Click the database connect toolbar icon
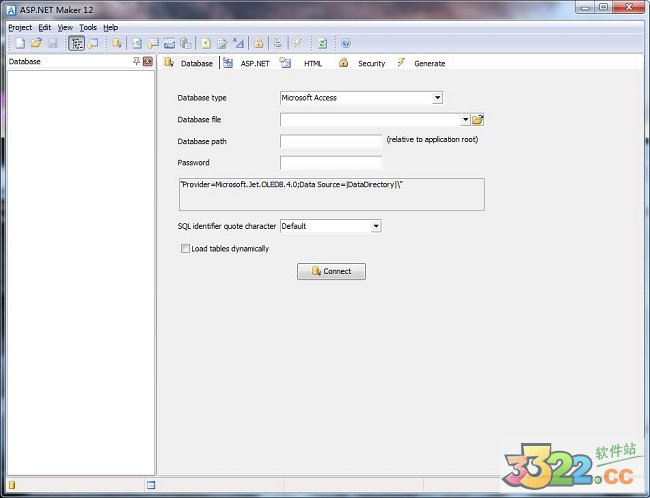Screen dimensions: 650x498 pyautogui.click(x=116, y=43)
